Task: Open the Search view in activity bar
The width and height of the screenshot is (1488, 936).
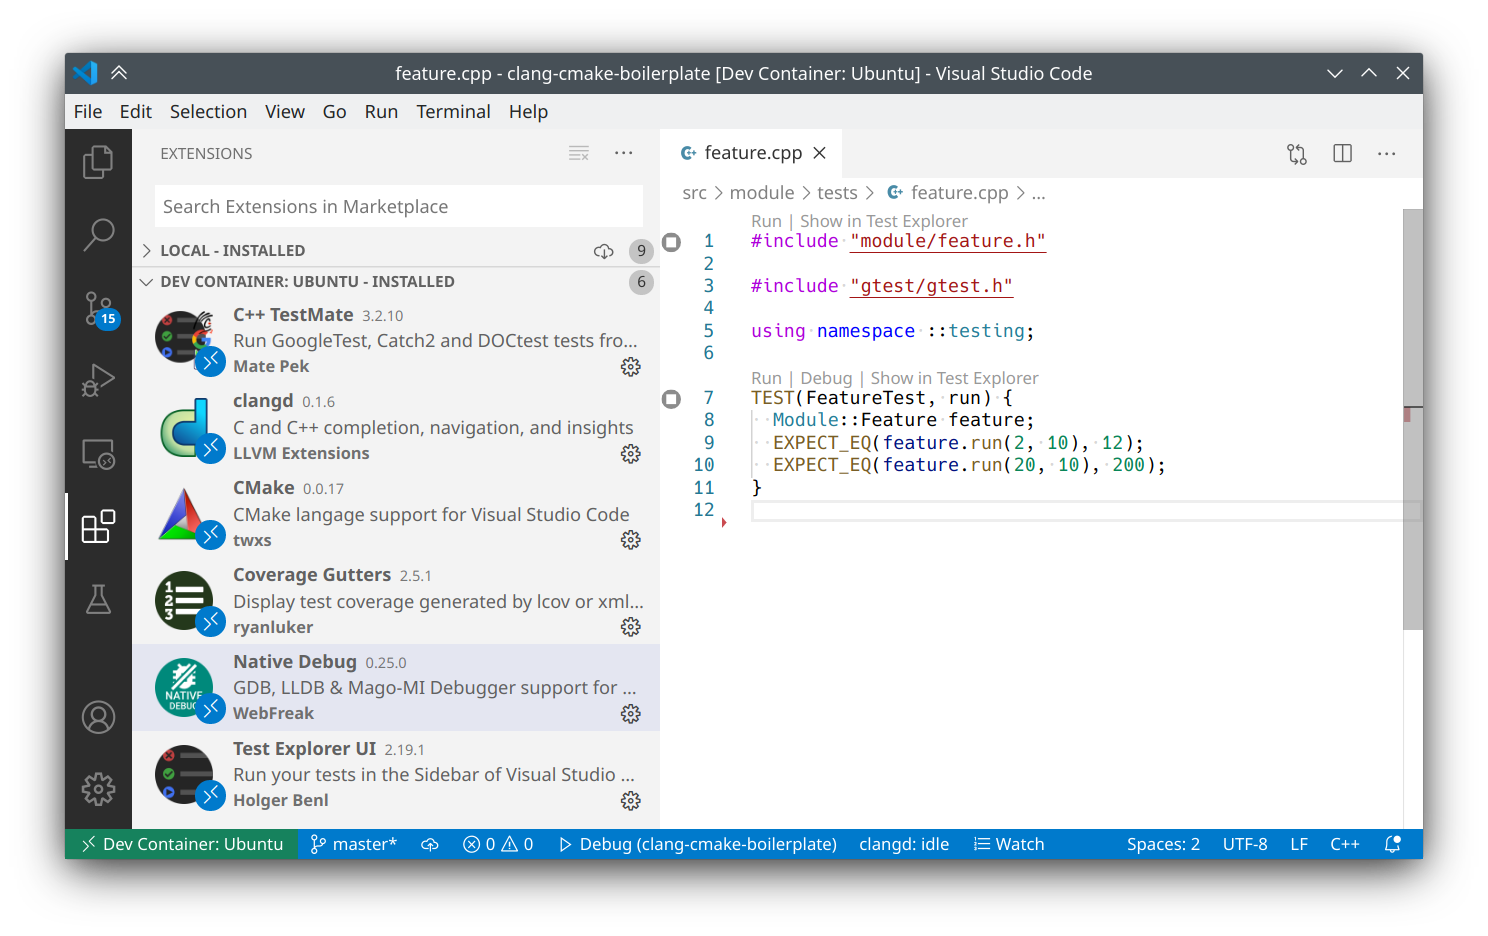Action: pyautogui.click(x=98, y=234)
